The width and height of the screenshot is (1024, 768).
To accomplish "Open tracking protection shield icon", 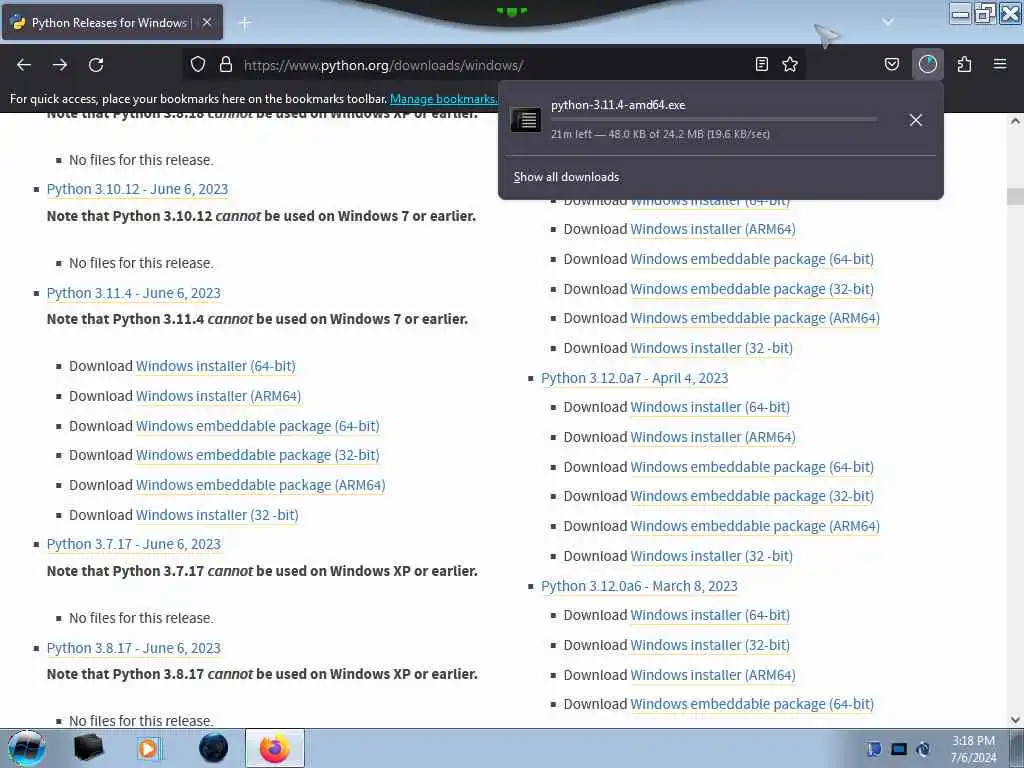I will pyautogui.click(x=198, y=64).
